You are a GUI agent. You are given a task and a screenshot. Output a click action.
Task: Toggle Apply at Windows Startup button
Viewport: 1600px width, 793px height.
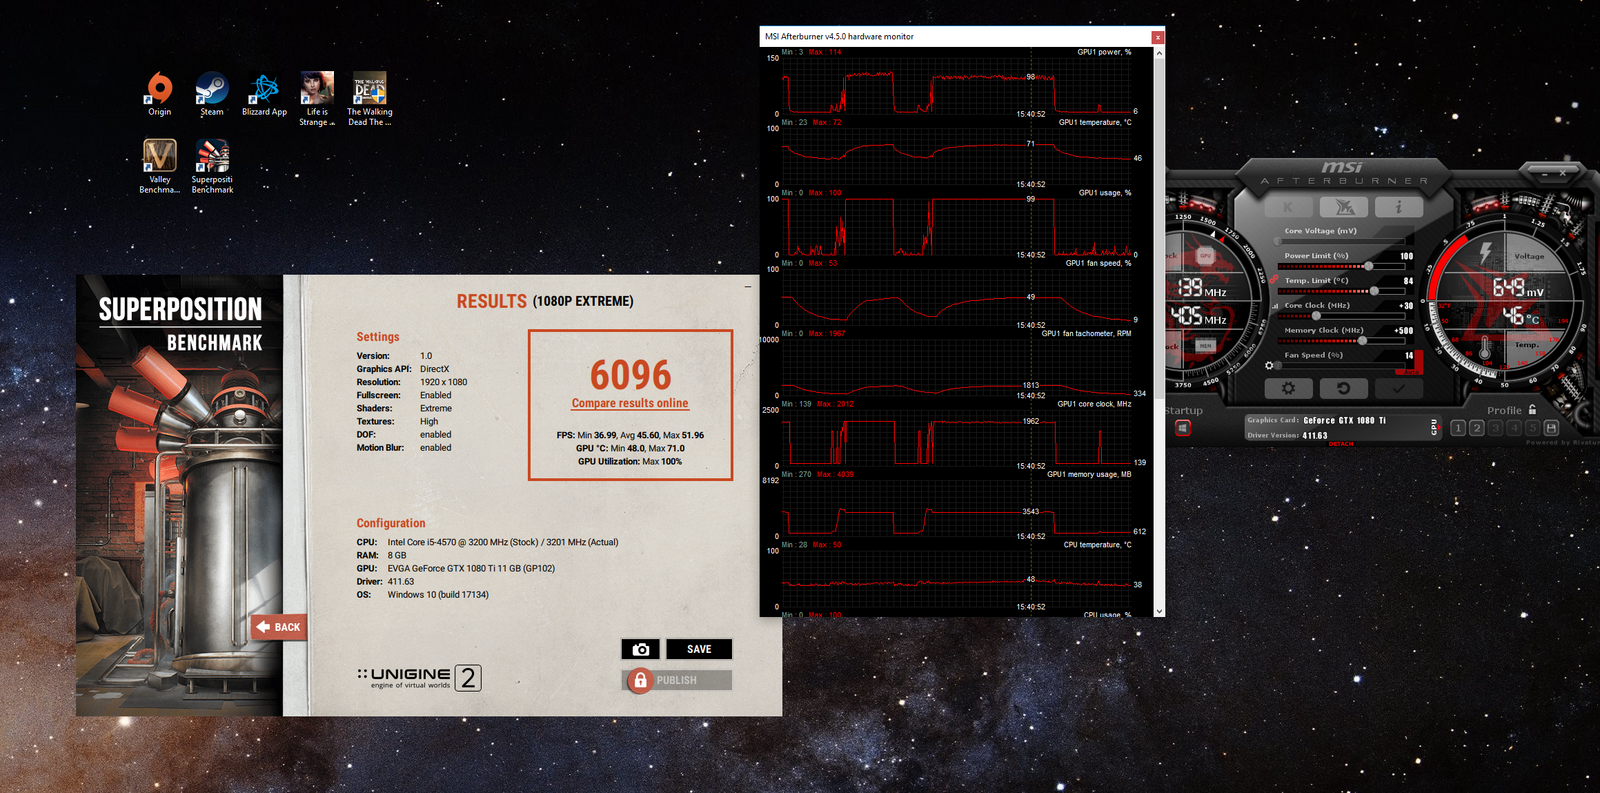pos(1182,428)
